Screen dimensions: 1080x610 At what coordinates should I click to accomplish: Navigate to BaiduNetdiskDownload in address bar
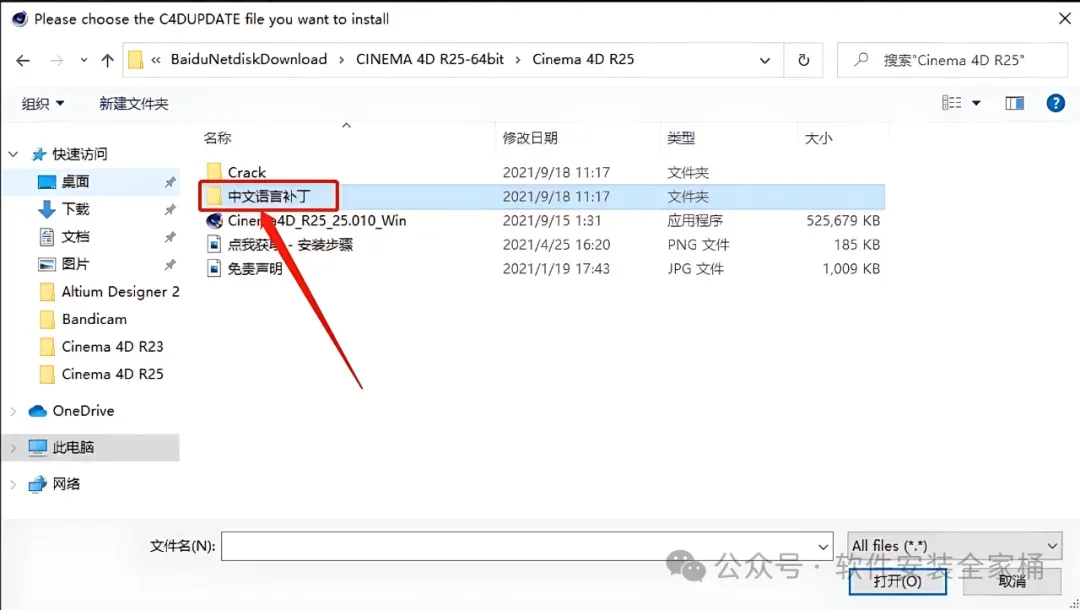pos(249,59)
